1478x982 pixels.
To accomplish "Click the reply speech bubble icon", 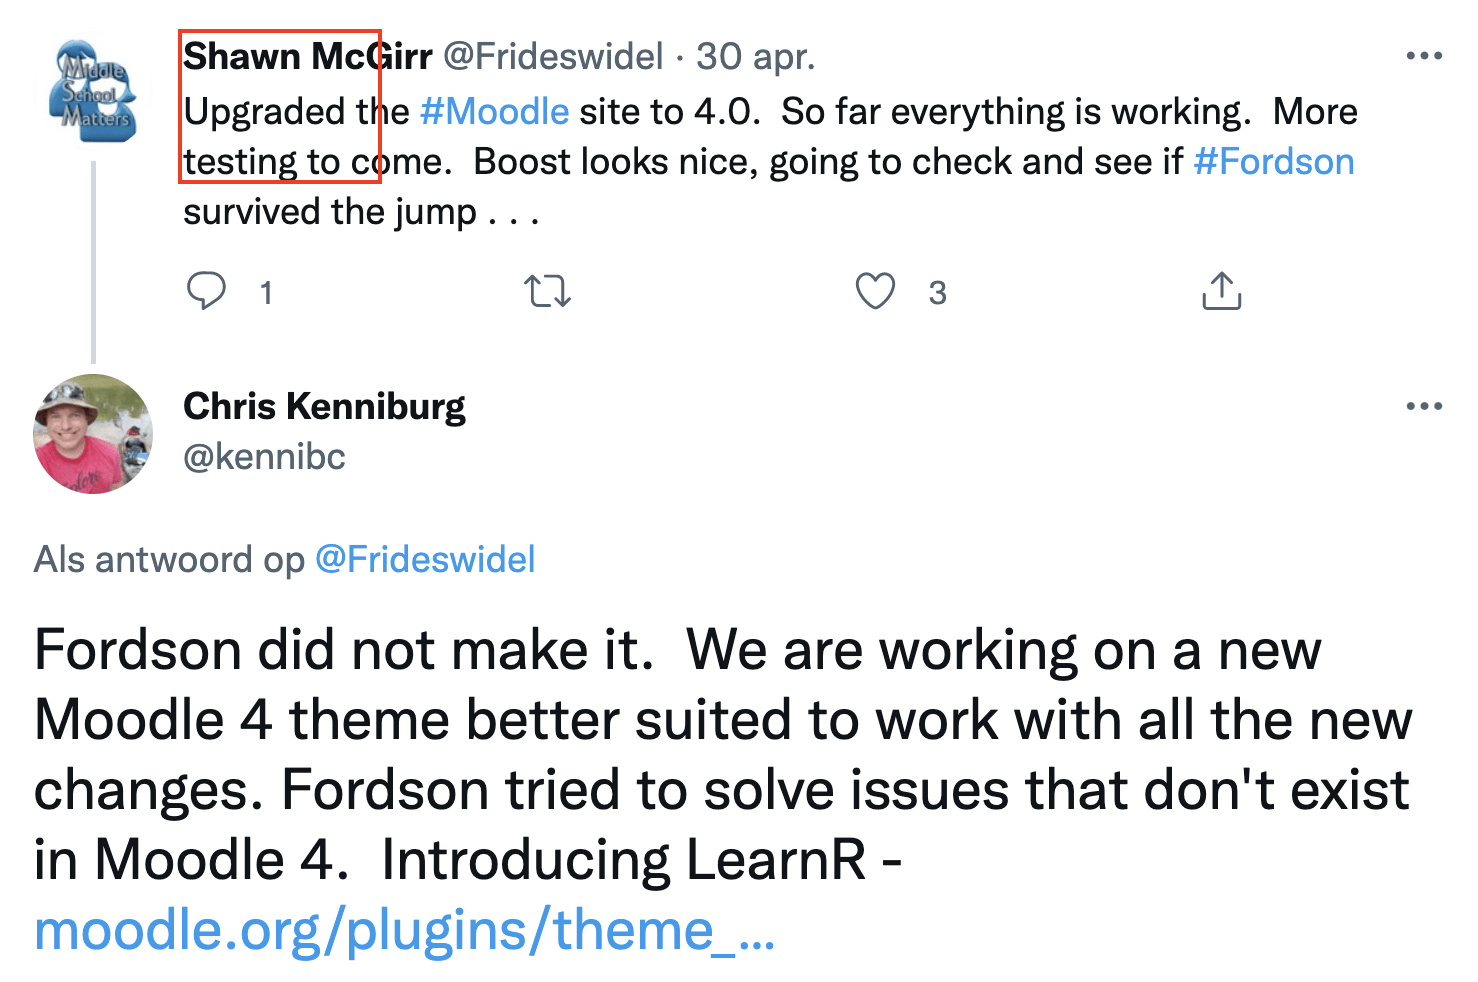I will pyautogui.click(x=206, y=291).
